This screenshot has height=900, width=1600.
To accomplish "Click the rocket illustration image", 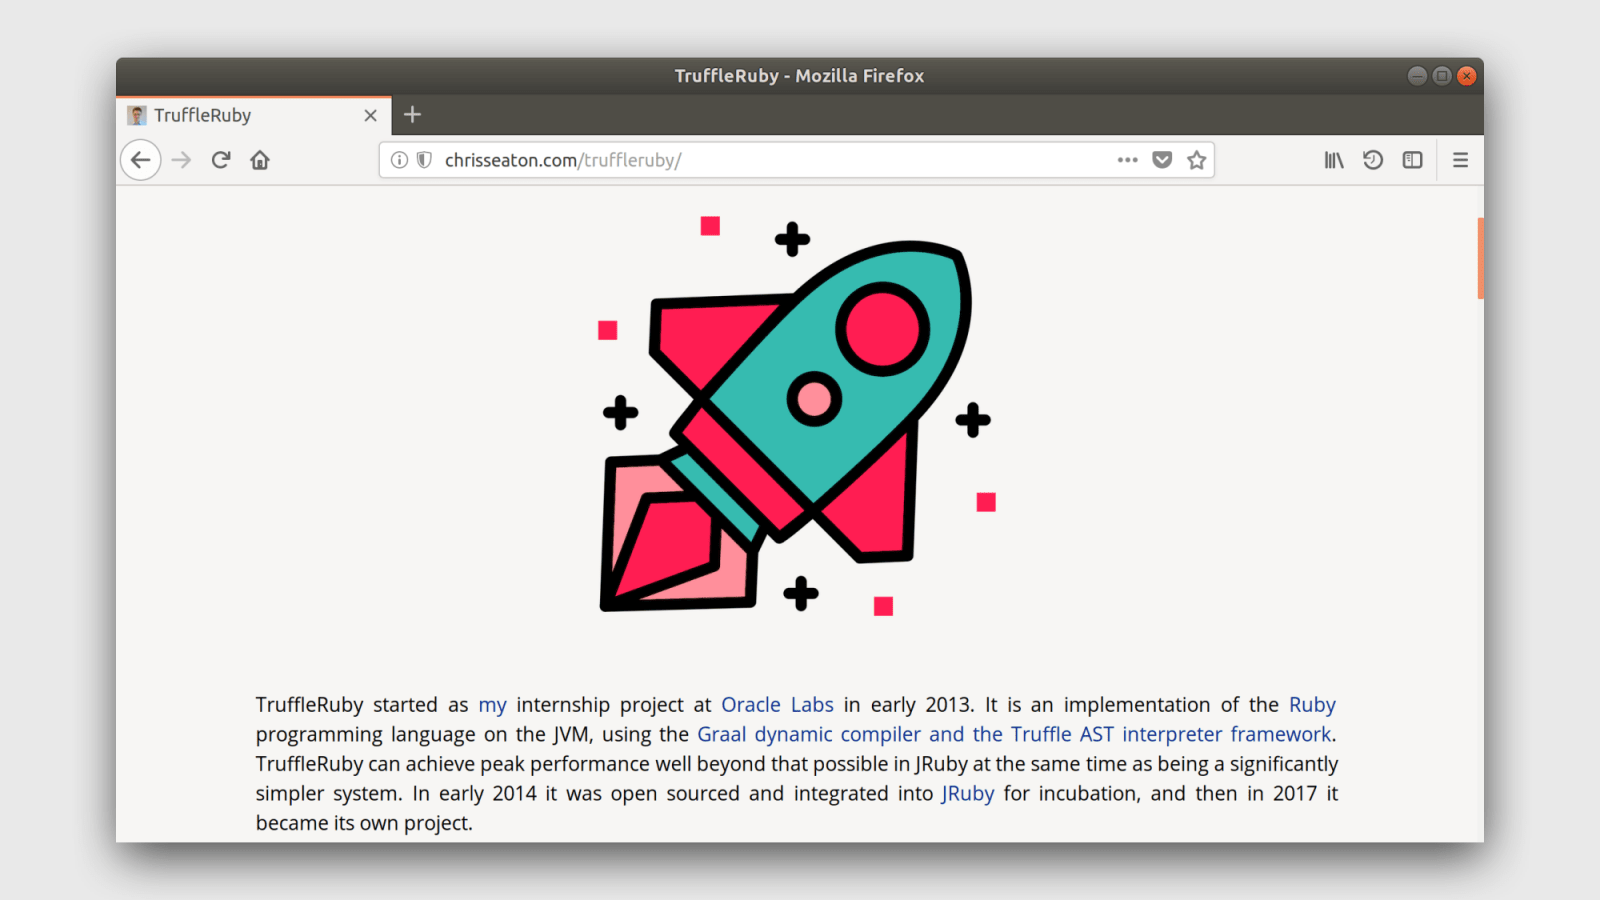I will [x=796, y=417].
